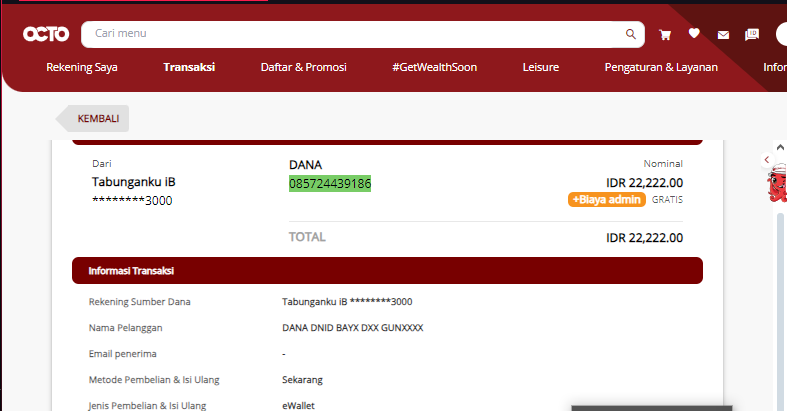Click the Sekarang value

coord(302,380)
